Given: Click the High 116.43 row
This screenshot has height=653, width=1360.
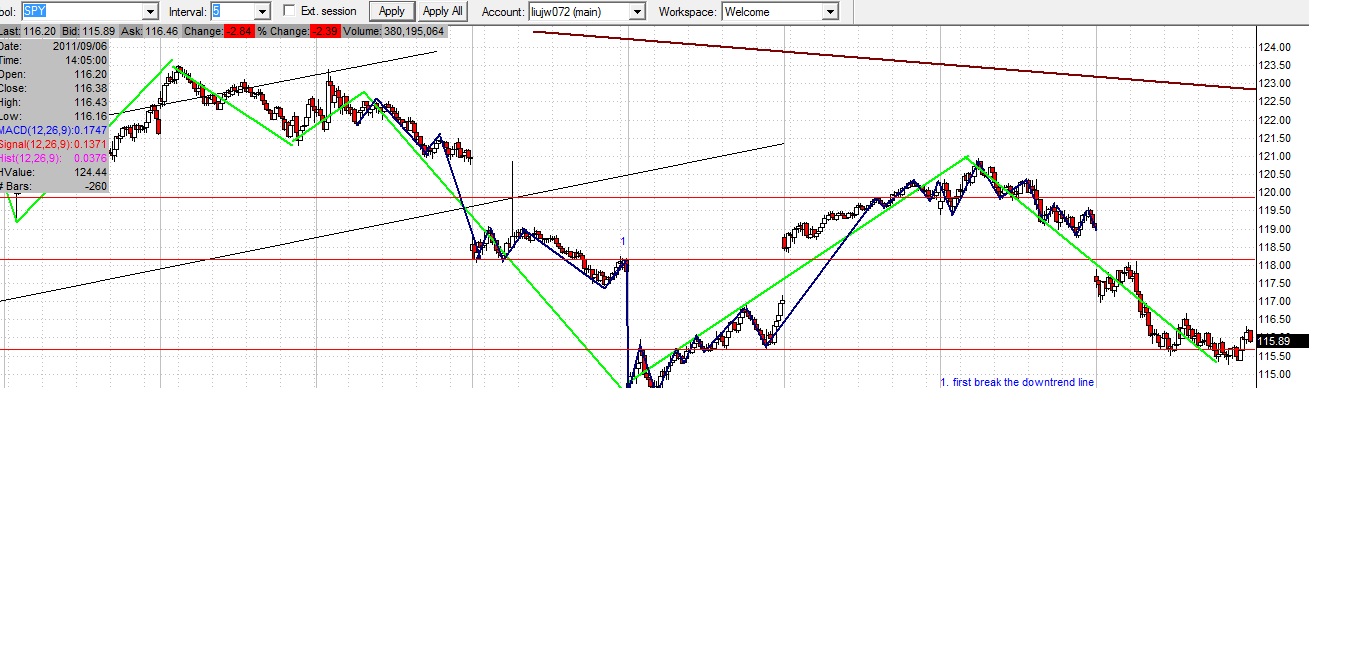Looking at the screenshot, I should 54,102.
